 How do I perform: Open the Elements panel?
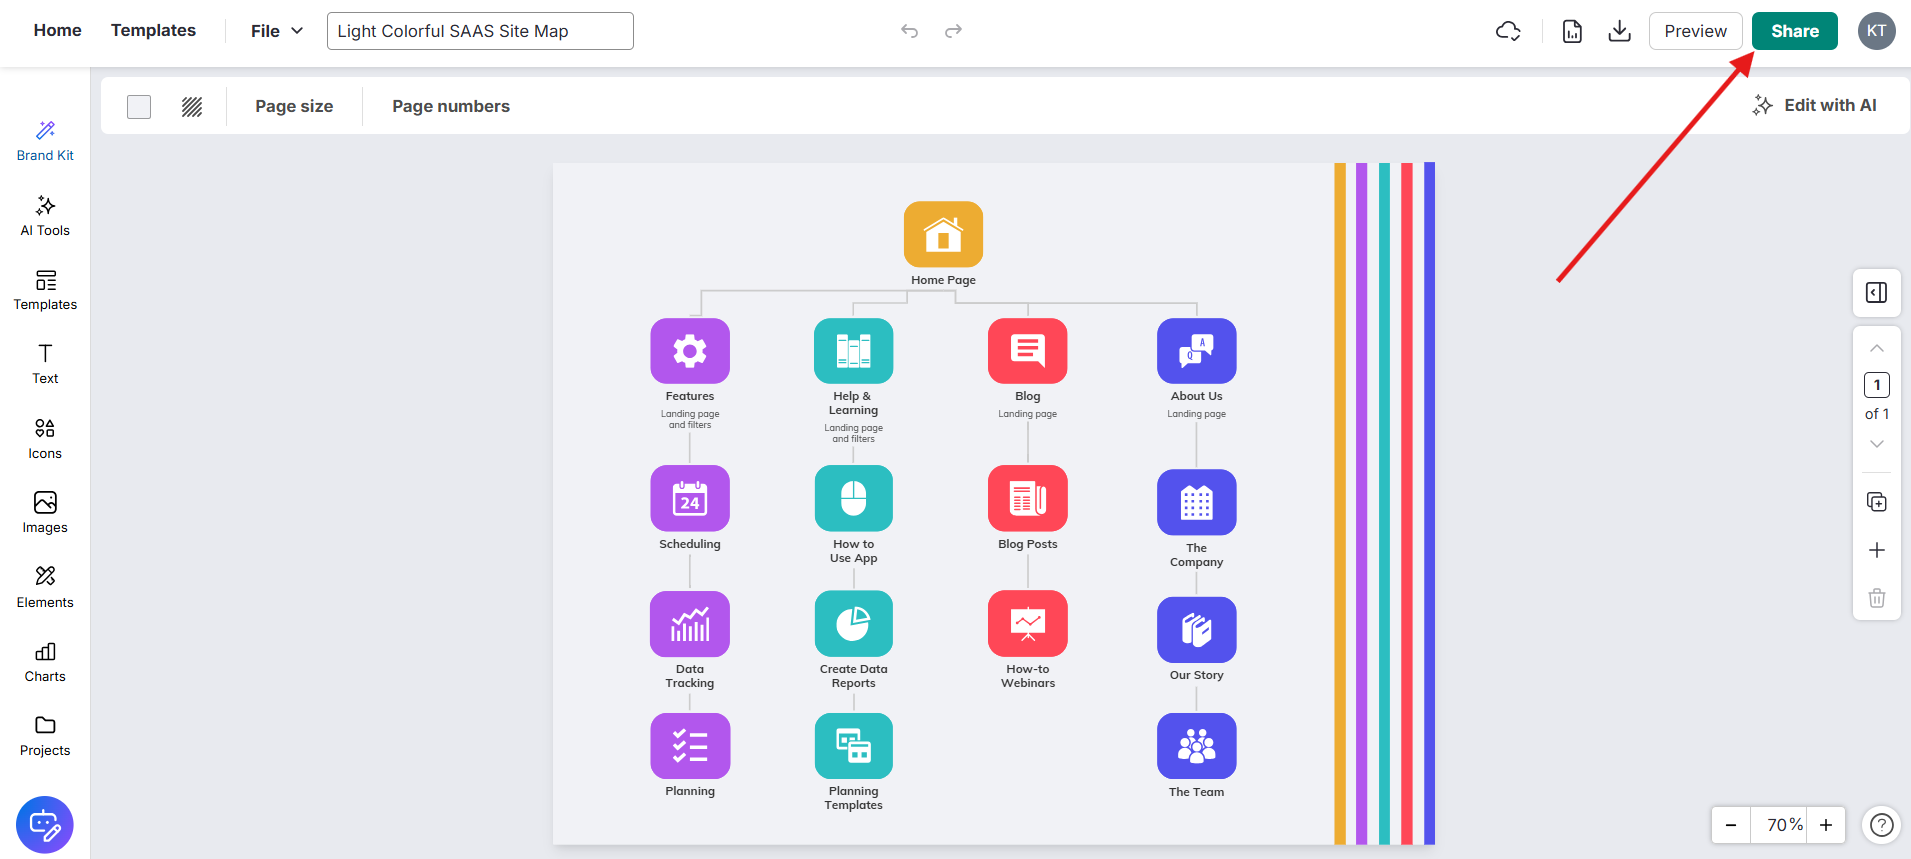(x=45, y=588)
